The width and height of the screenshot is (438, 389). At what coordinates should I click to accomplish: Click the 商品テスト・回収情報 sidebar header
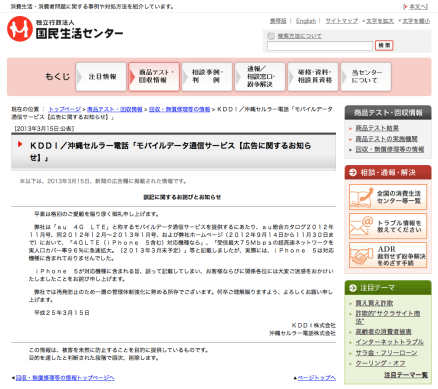click(x=388, y=113)
